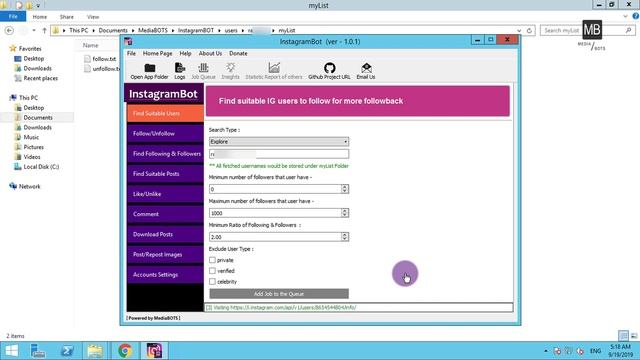The width and height of the screenshot is (640, 360).
Task: Show hidden system tray icons
Action: click(x=546, y=351)
